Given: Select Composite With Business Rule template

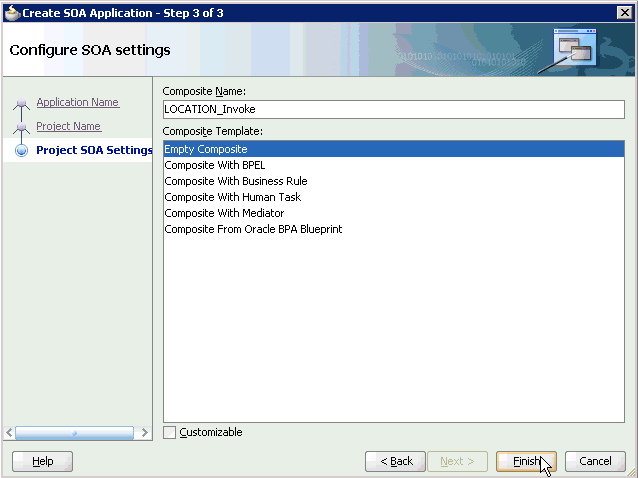Looking at the screenshot, I should coord(393,181).
